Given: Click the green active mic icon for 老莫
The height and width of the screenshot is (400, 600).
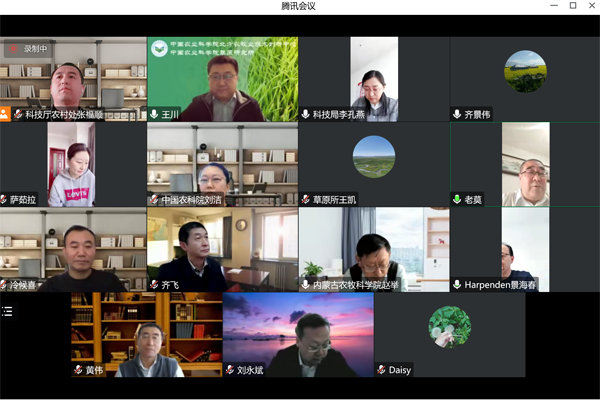Looking at the screenshot, I should point(457,199).
